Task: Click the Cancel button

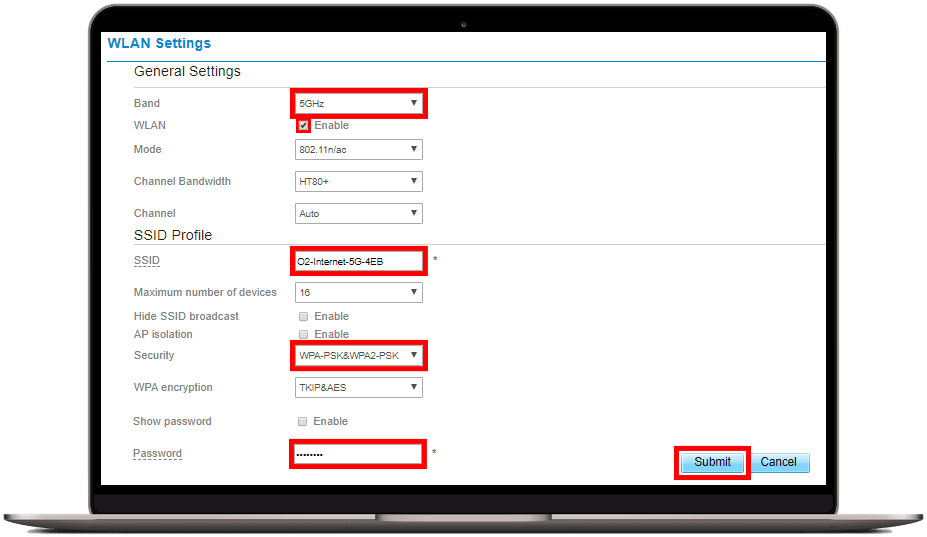Action: (x=778, y=462)
